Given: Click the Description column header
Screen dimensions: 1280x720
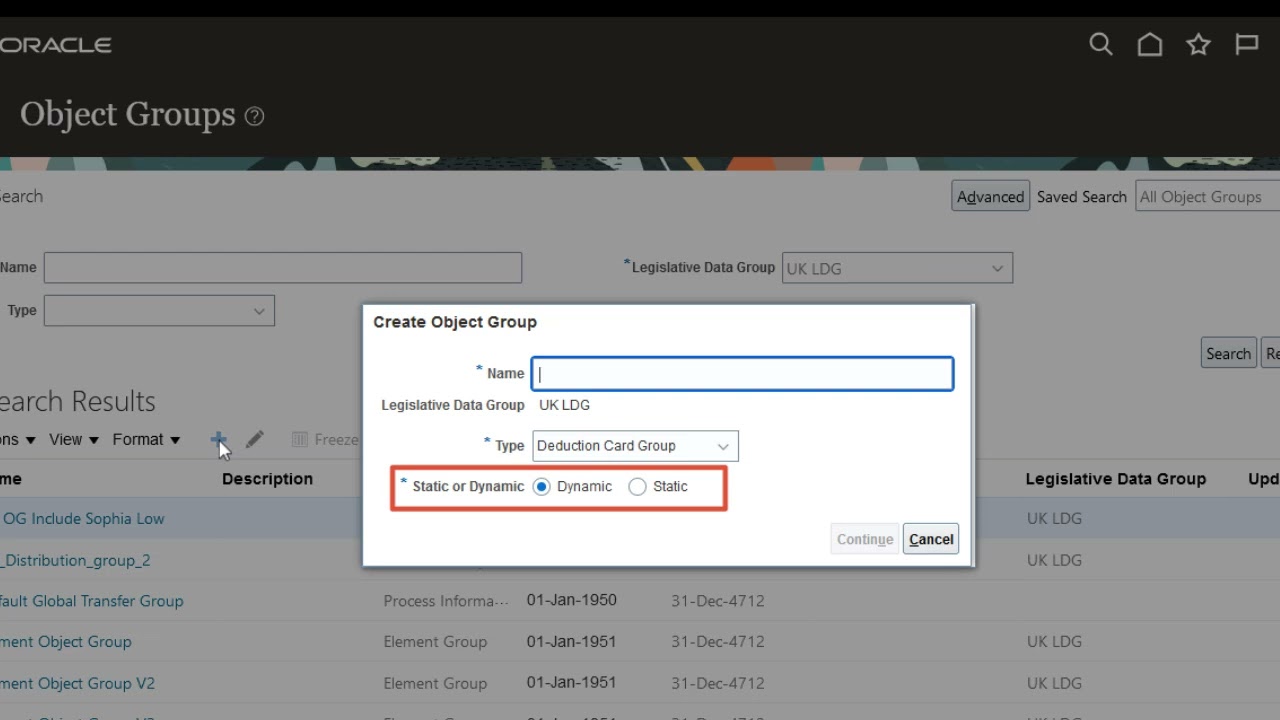Looking at the screenshot, I should (267, 479).
